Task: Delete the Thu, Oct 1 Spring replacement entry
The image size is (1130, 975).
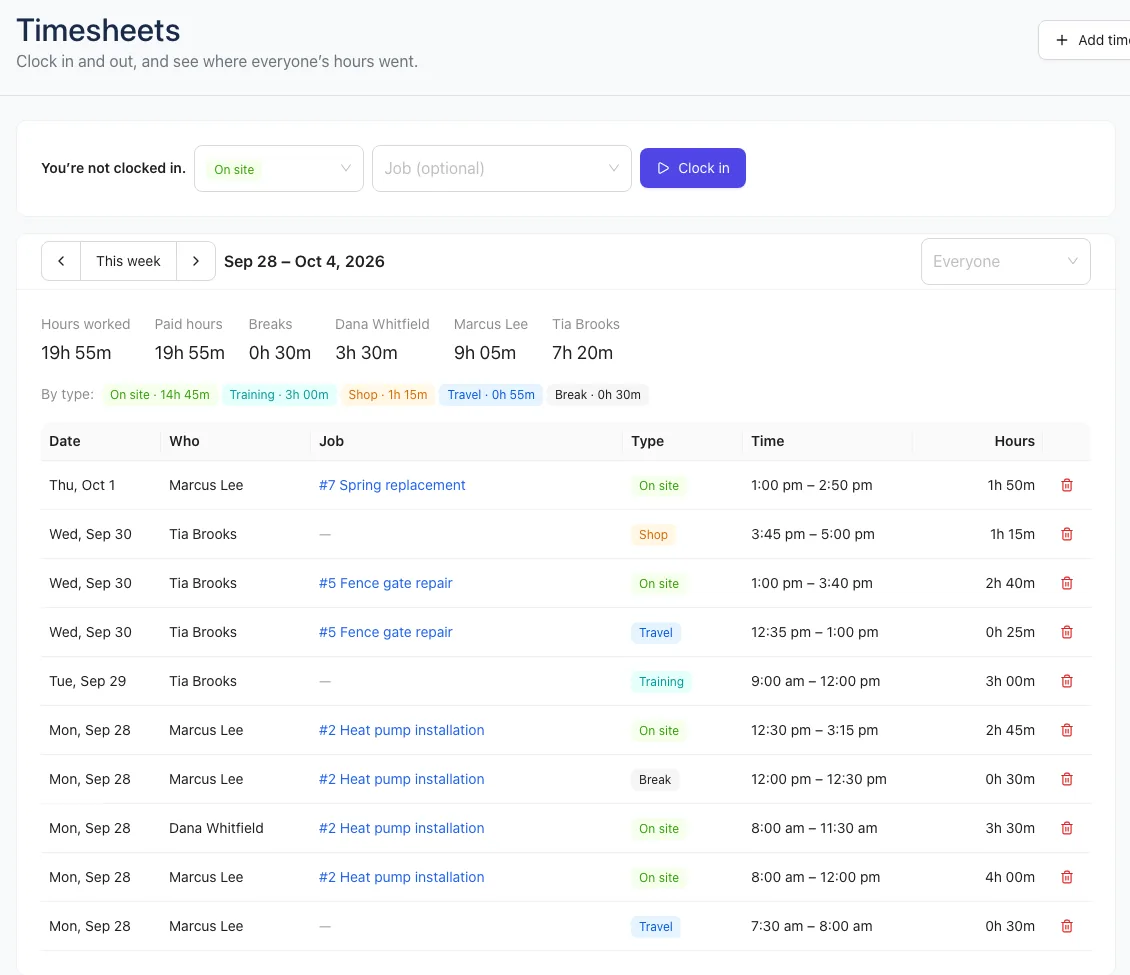Action: pyautogui.click(x=1067, y=485)
